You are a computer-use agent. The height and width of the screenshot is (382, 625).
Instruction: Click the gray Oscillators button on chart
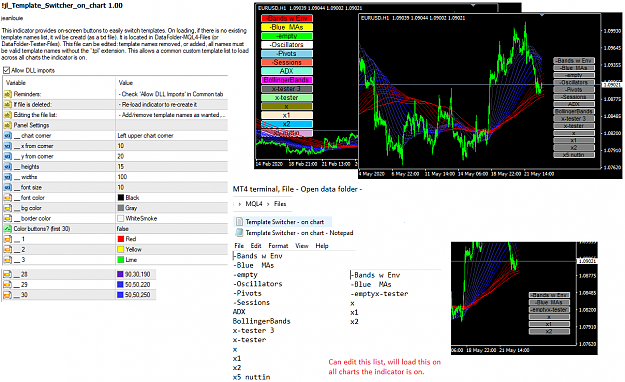(x=574, y=83)
